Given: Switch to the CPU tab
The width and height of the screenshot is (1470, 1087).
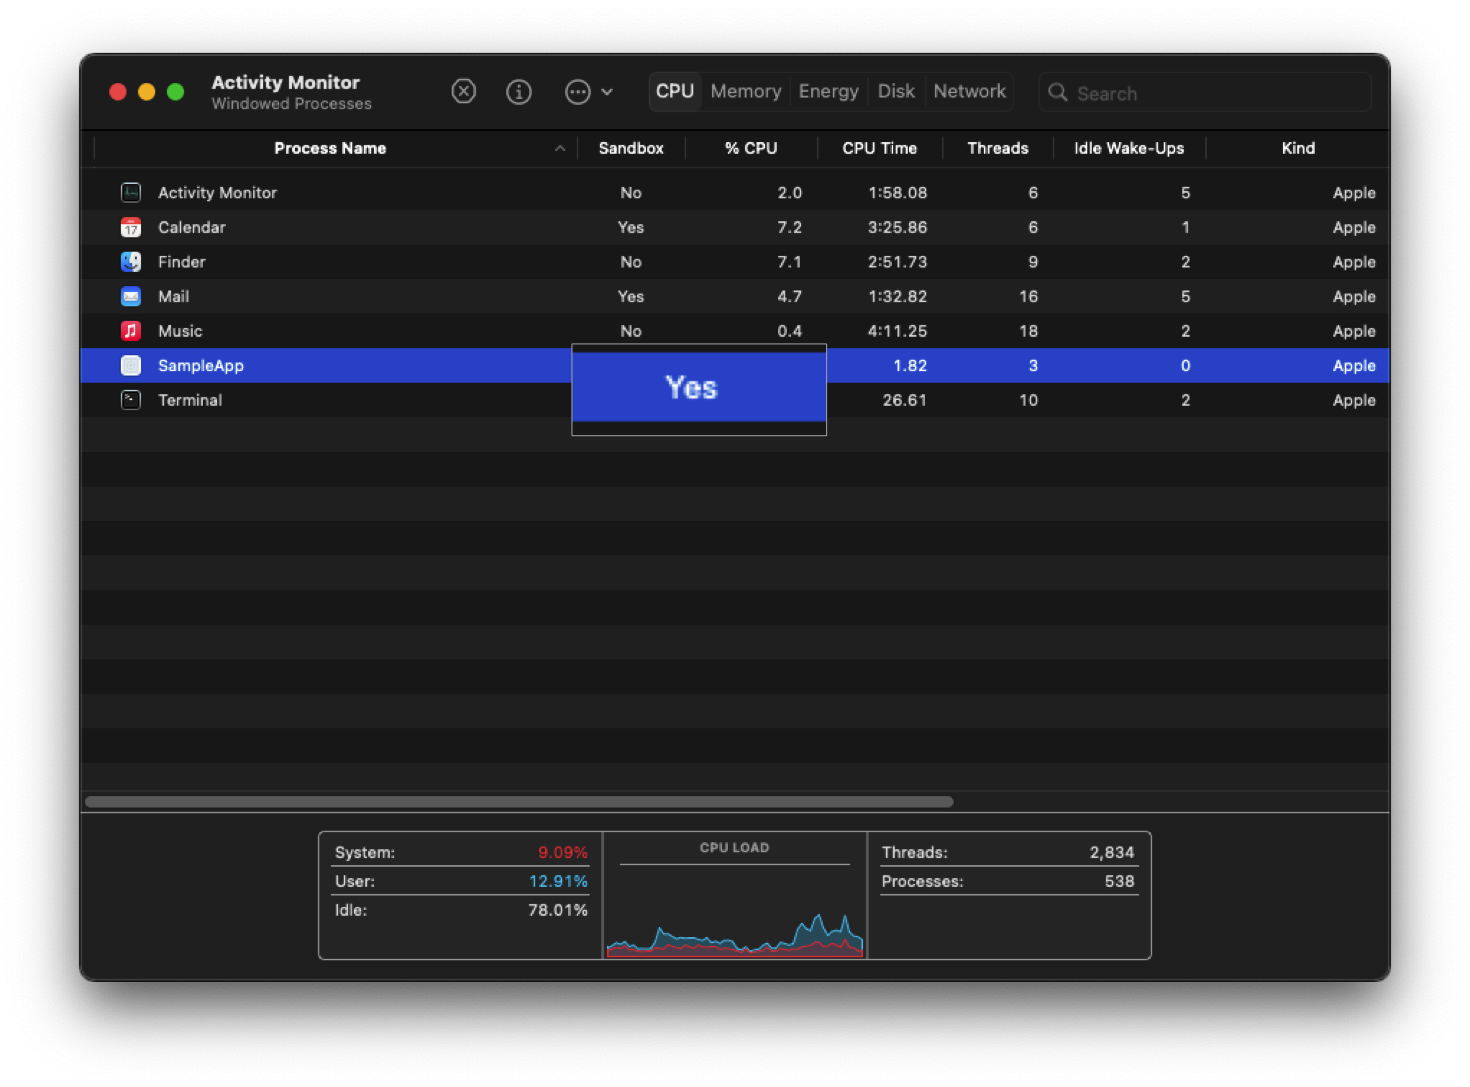Looking at the screenshot, I should 675,91.
